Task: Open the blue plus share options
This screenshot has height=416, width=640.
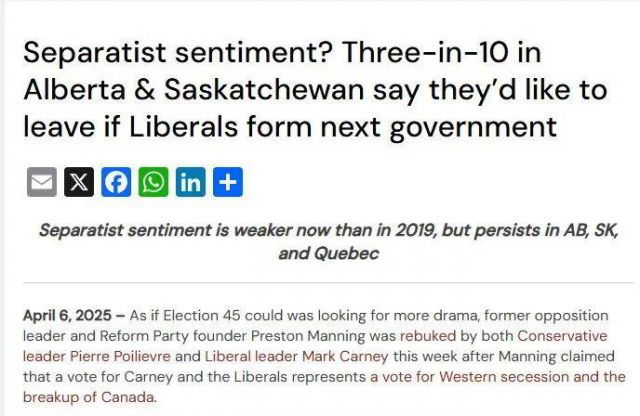Action: [228, 182]
